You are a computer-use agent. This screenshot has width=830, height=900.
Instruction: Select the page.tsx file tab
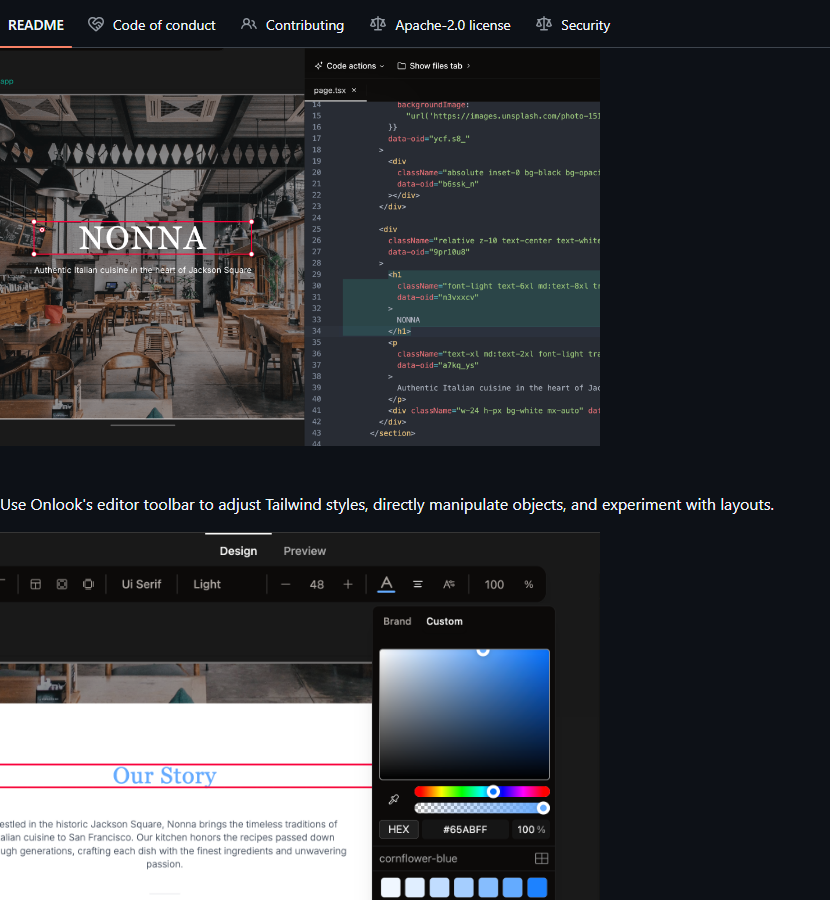(x=329, y=91)
